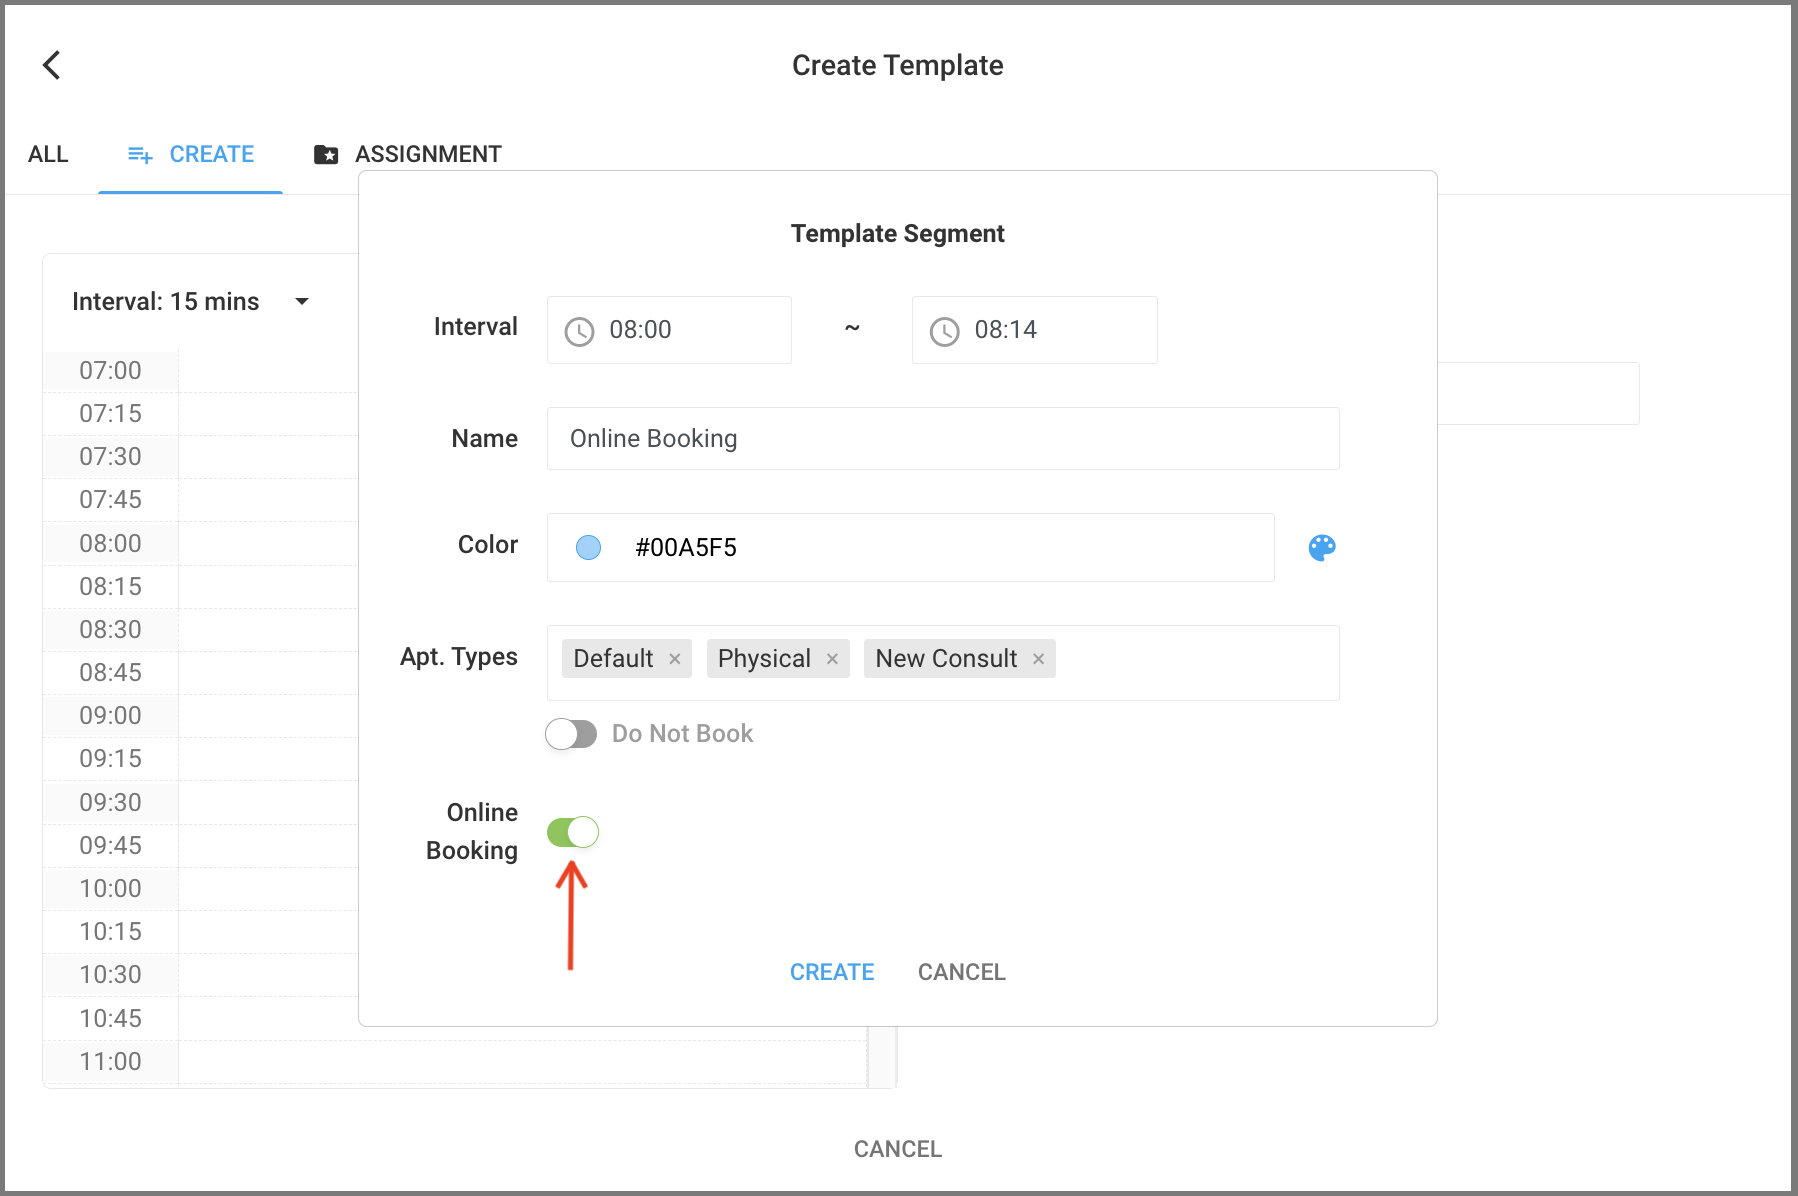
Task: Click CANCEL button in Template Segment dialog
Action: coord(962,972)
